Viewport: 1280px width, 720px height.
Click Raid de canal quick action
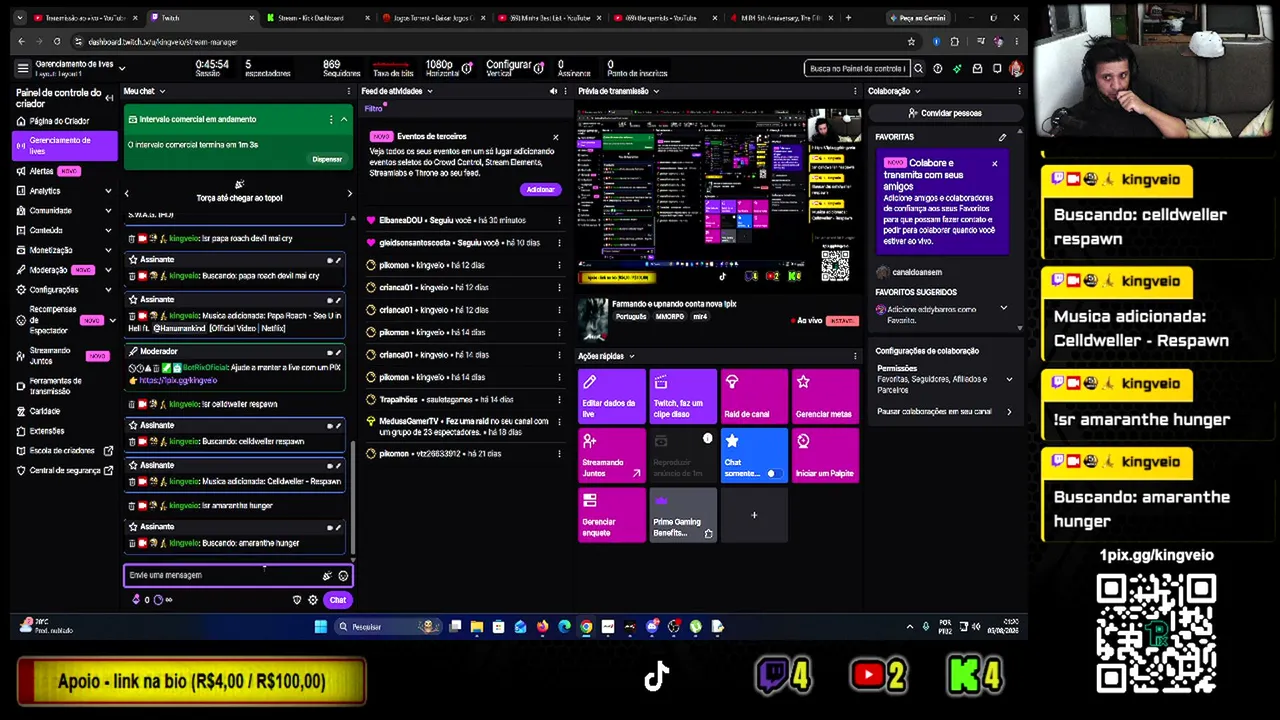click(754, 396)
